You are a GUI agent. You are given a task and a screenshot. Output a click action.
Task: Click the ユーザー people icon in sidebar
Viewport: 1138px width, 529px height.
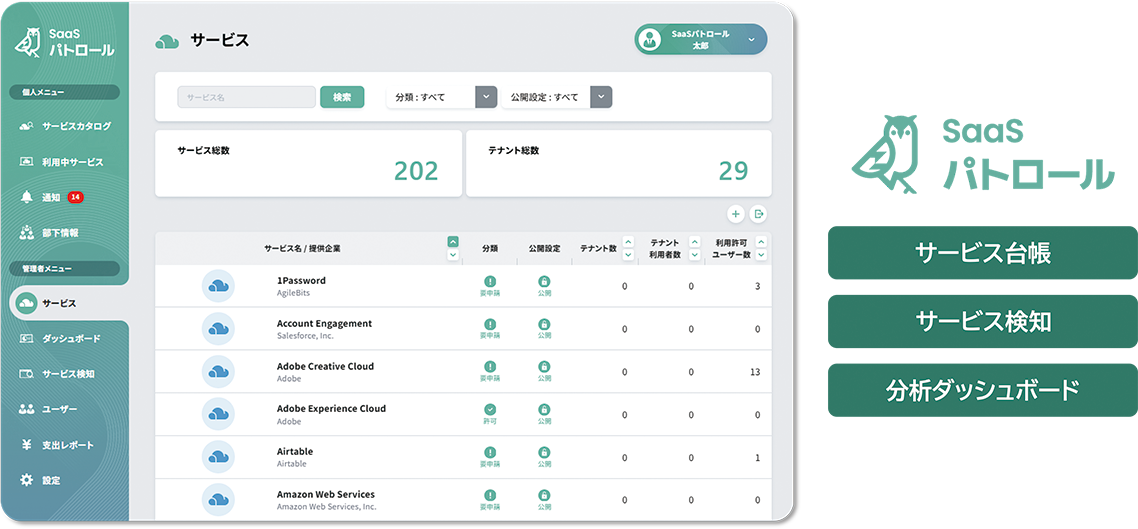click(x=27, y=409)
